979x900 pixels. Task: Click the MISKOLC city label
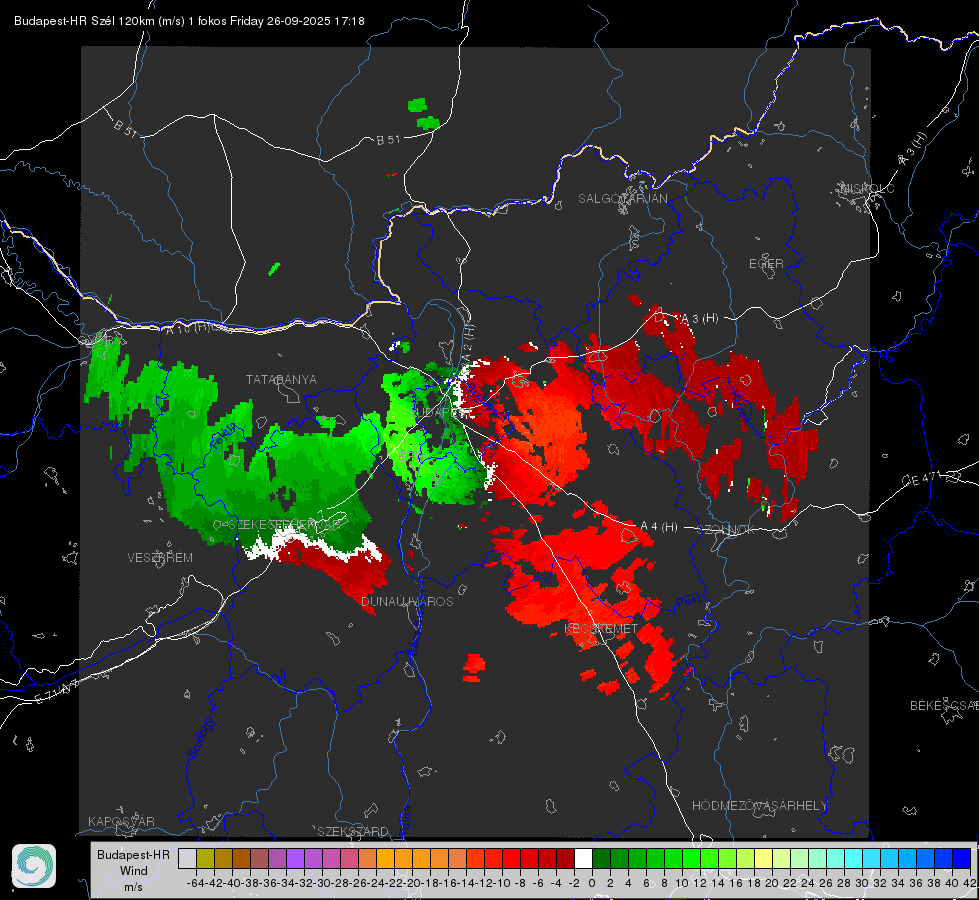pos(868,188)
